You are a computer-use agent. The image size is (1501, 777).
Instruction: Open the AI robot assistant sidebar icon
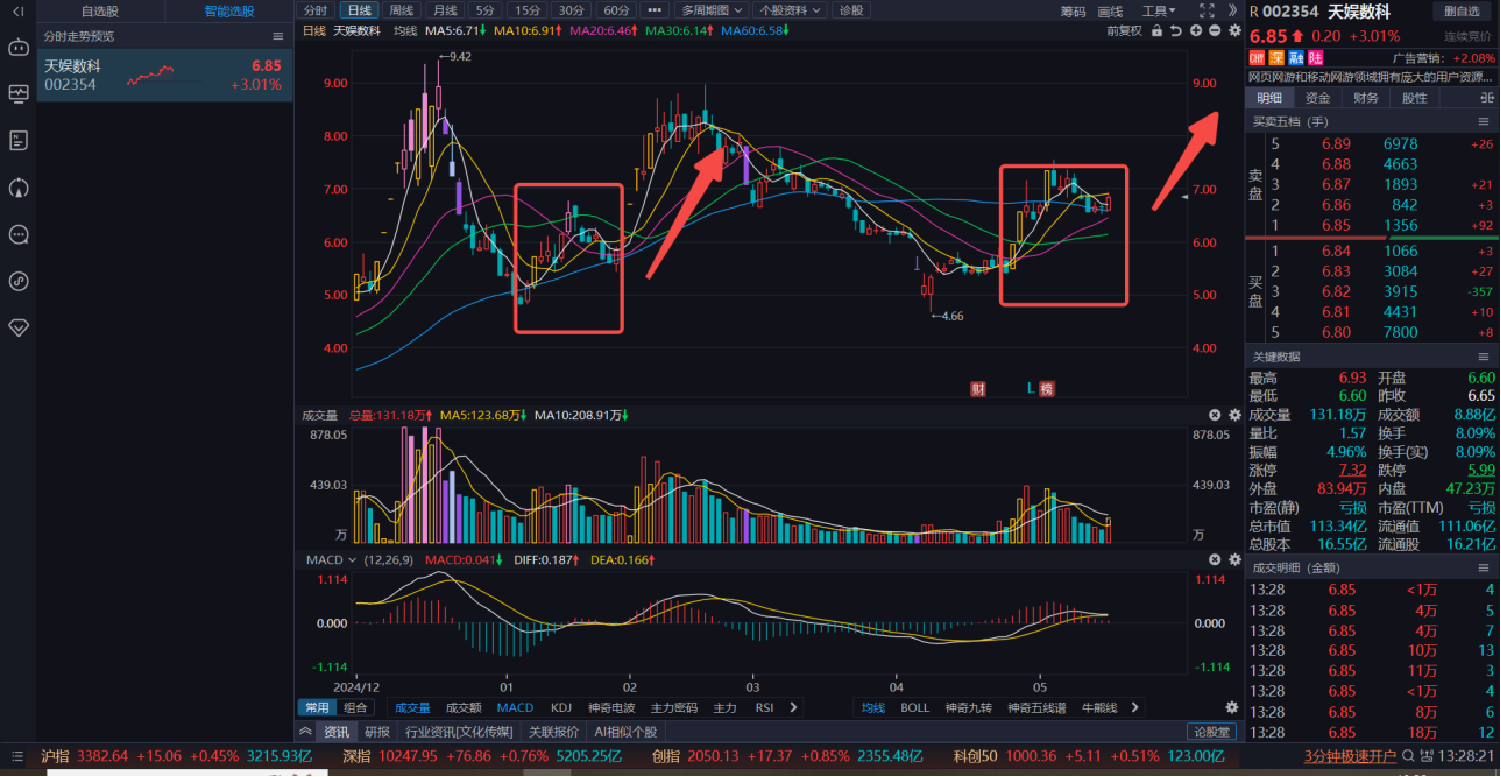coord(18,48)
